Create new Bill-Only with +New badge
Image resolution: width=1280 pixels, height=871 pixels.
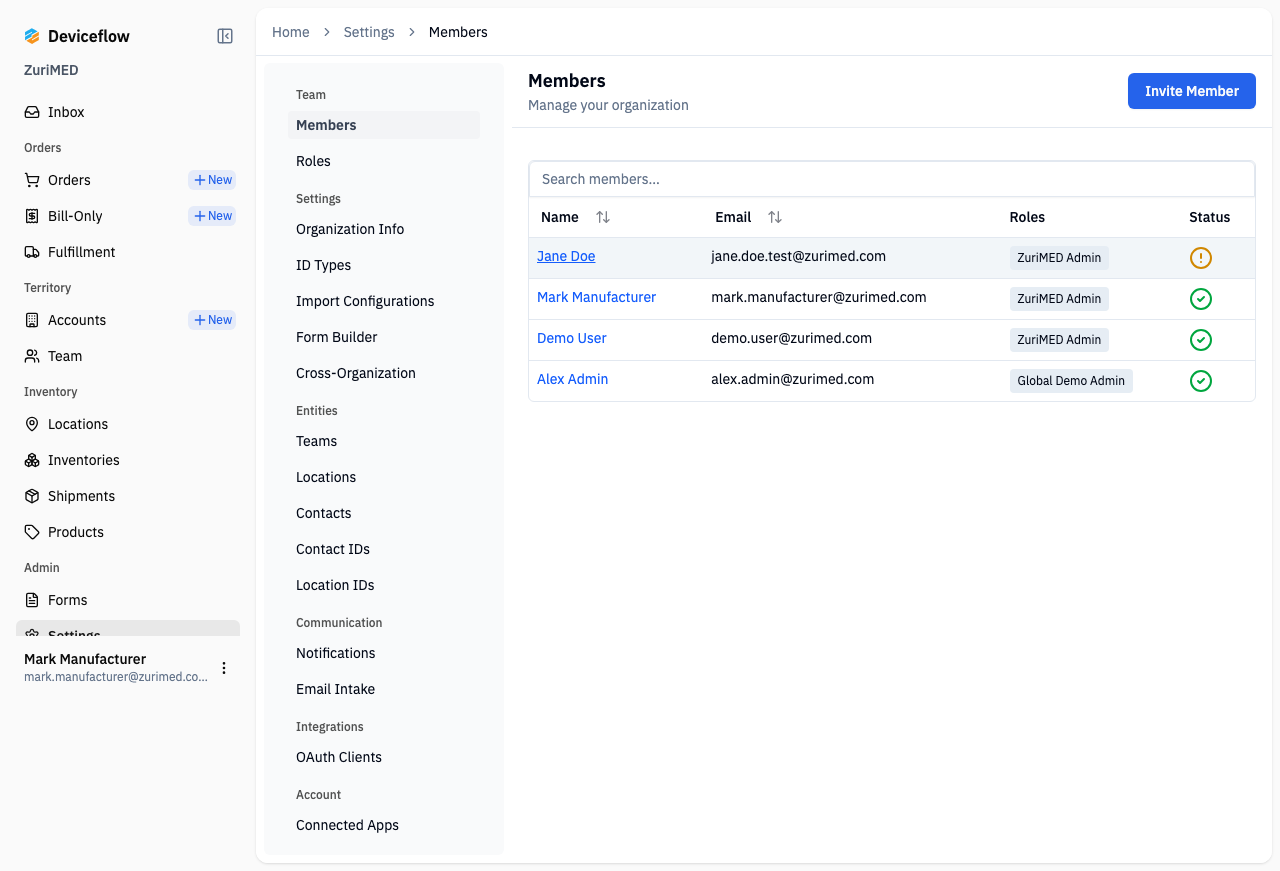[x=212, y=216]
